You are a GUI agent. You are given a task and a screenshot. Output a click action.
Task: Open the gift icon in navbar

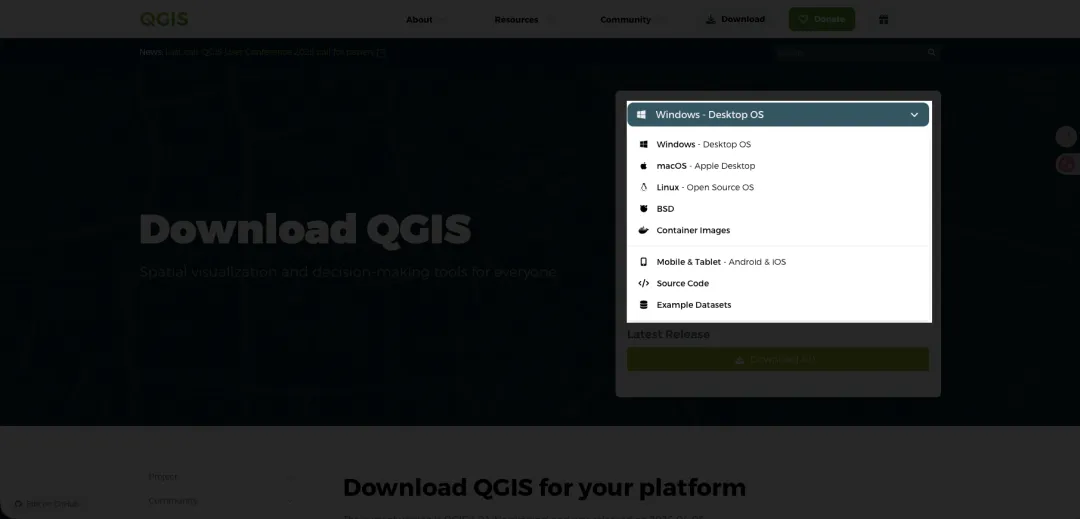(x=884, y=19)
